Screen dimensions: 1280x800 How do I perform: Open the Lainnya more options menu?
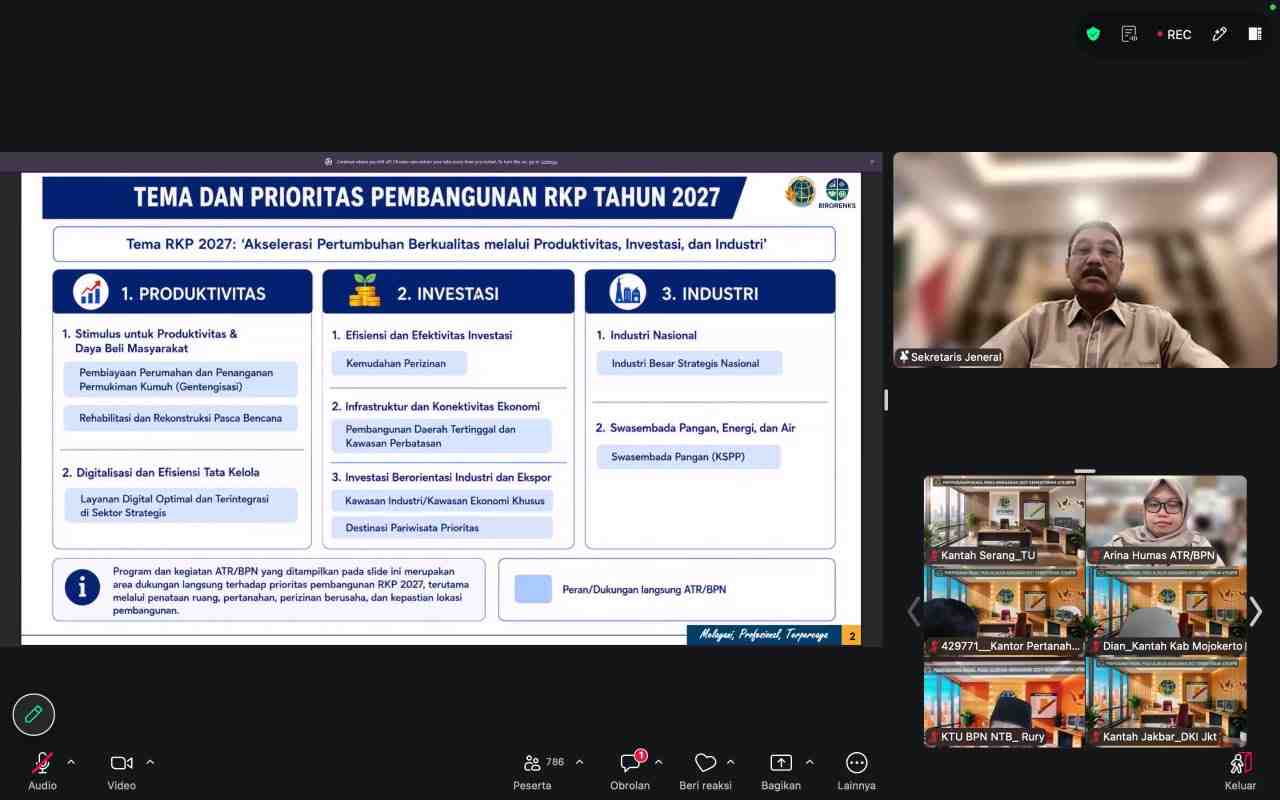pyautogui.click(x=857, y=771)
